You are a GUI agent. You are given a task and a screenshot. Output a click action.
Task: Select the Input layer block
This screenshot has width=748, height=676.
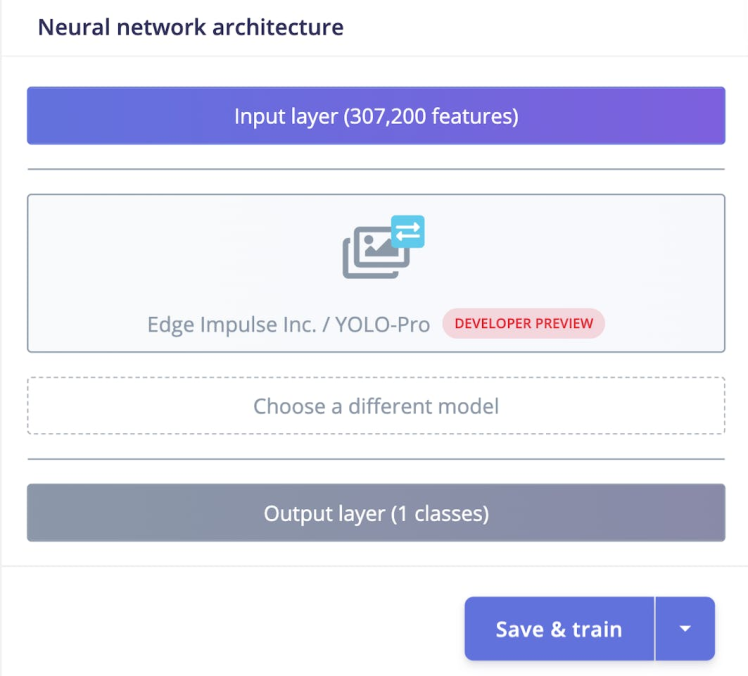tap(376, 116)
